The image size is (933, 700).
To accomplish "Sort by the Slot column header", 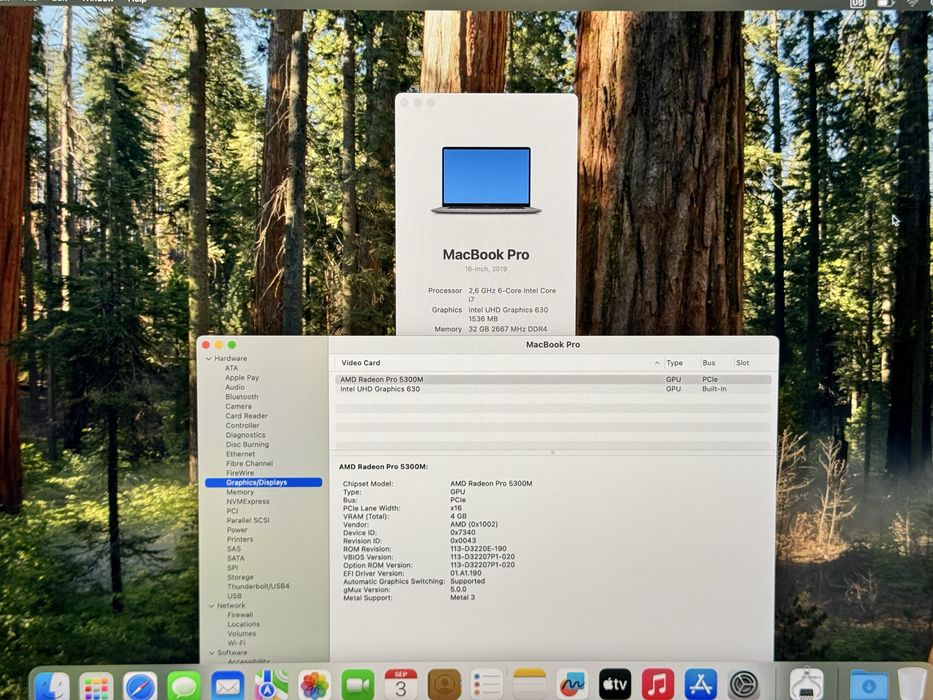I will point(742,362).
